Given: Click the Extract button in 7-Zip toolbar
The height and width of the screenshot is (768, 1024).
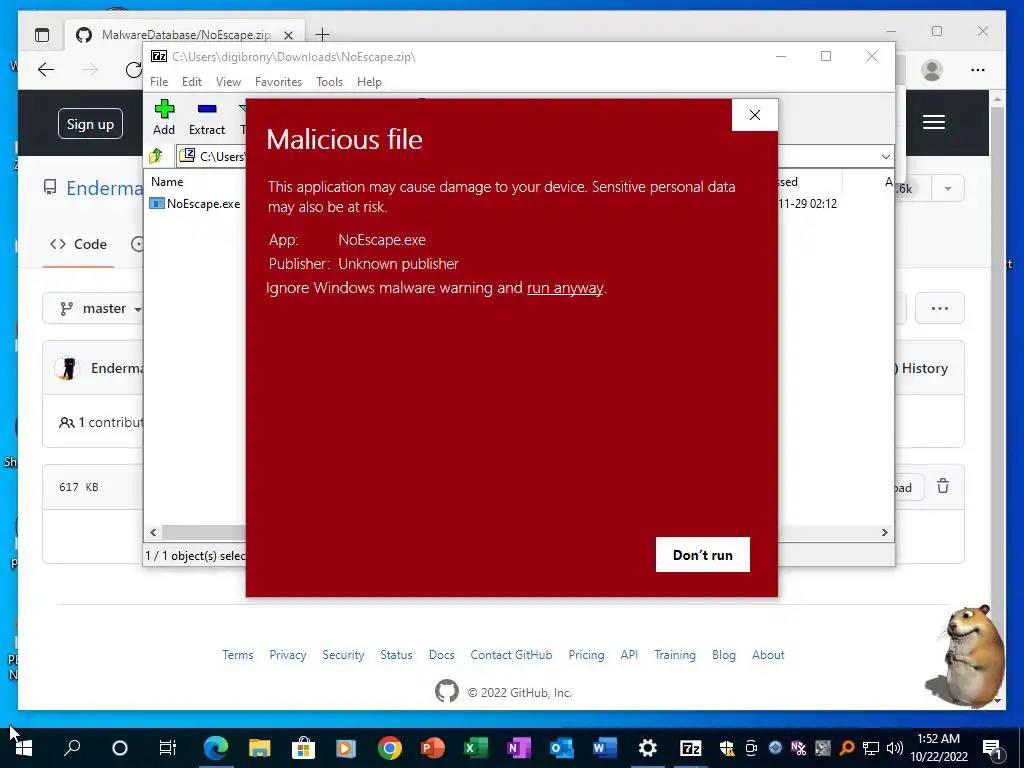Looking at the screenshot, I should (207, 118).
